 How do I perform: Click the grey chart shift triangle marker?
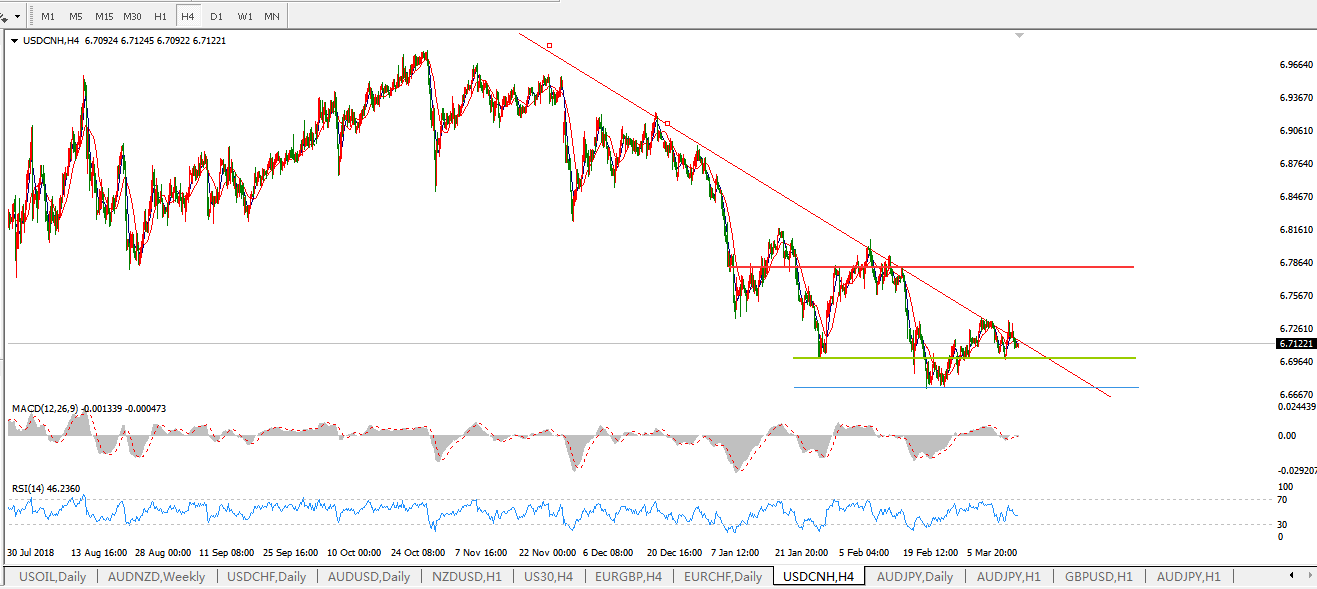tap(1019, 36)
